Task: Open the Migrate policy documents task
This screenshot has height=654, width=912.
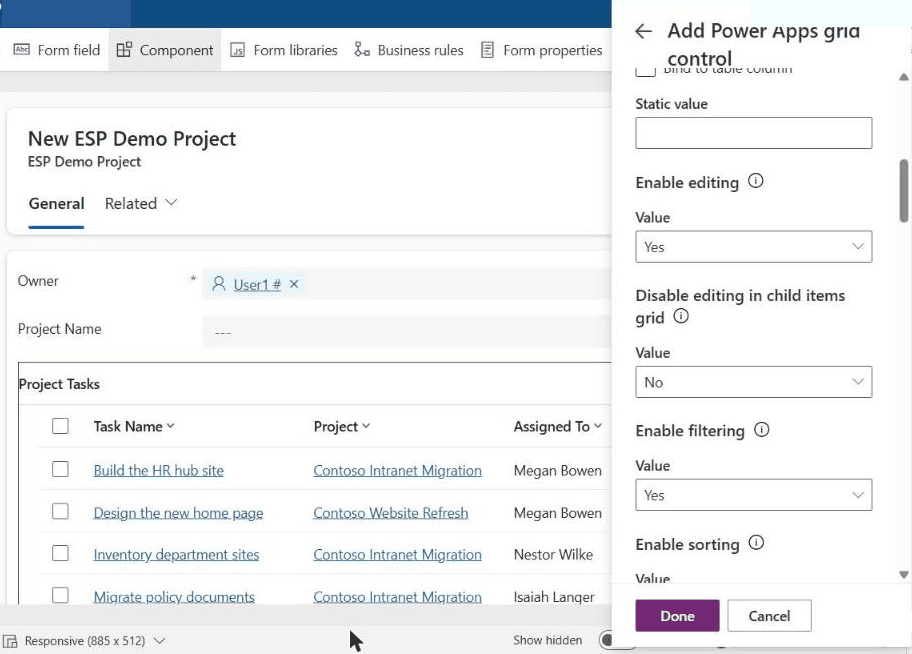Action: (174, 596)
